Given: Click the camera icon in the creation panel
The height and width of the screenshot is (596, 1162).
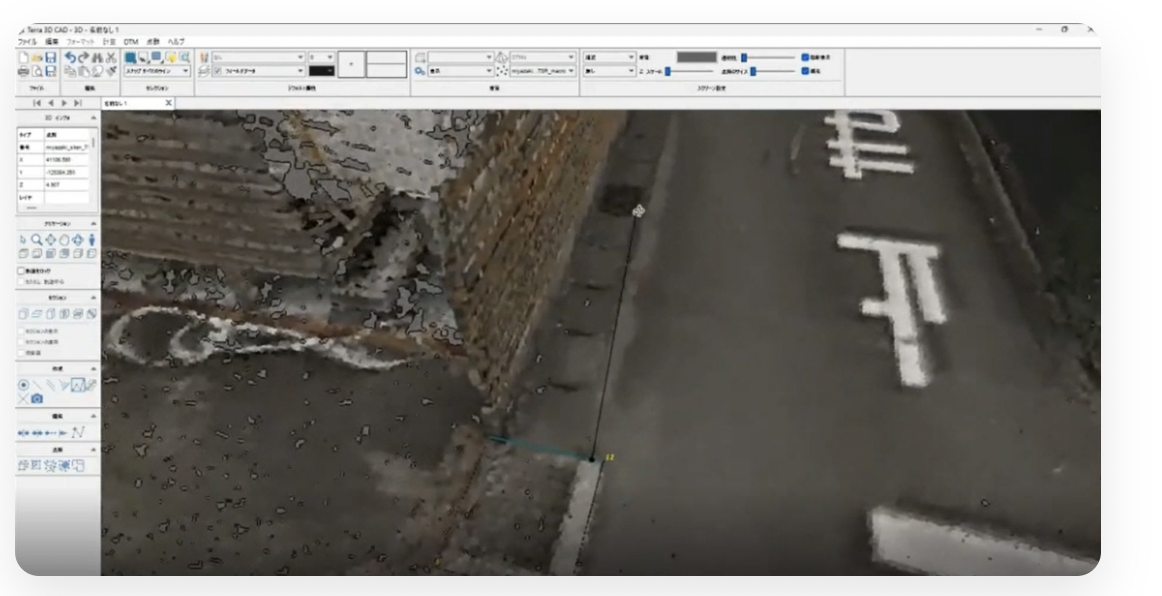Looking at the screenshot, I should (x=37, y=399).
